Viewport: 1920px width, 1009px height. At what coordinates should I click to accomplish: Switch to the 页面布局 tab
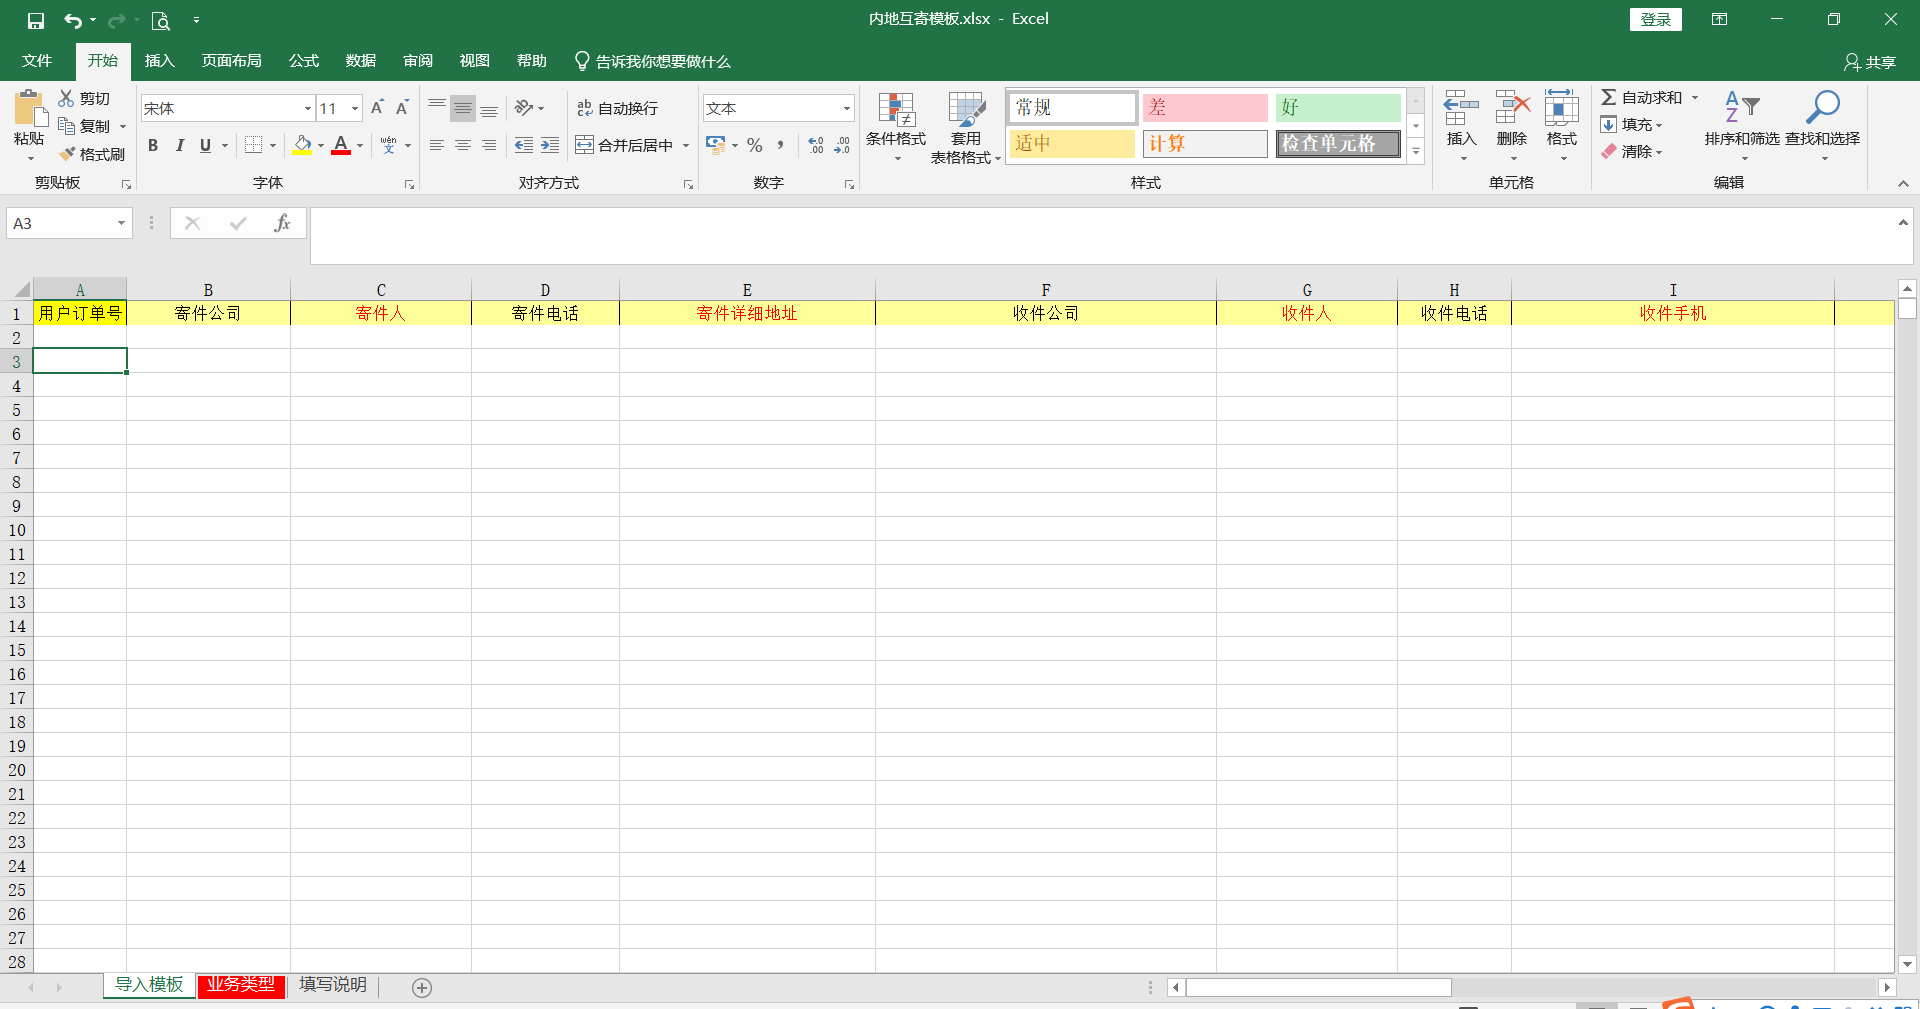[231, 61]
